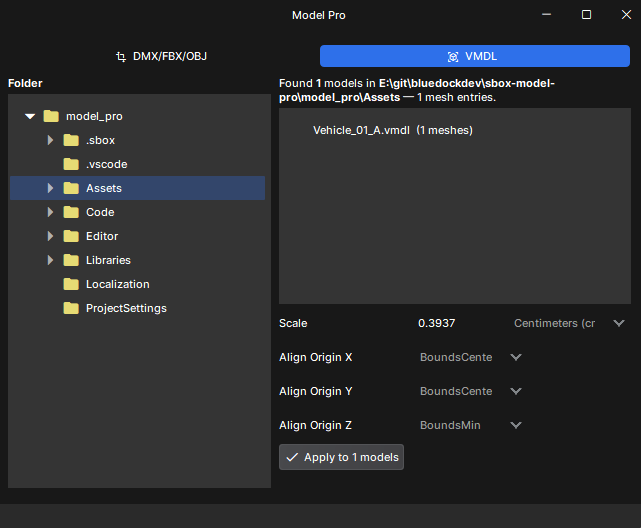Switch to the DMX/FBX/OBJ tab

pyautogui.click(x=161, y=56)
